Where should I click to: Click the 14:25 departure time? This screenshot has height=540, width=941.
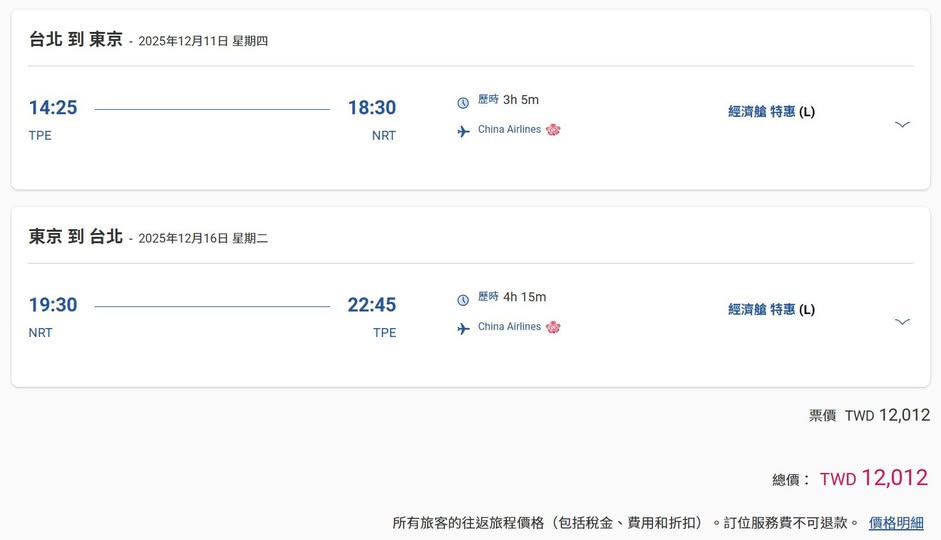pos(53,108)
